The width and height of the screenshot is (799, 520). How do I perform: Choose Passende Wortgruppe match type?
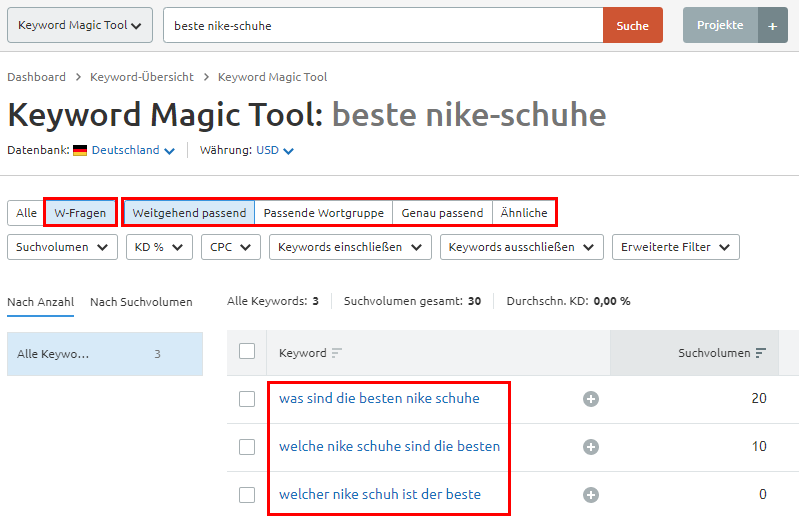324,213
